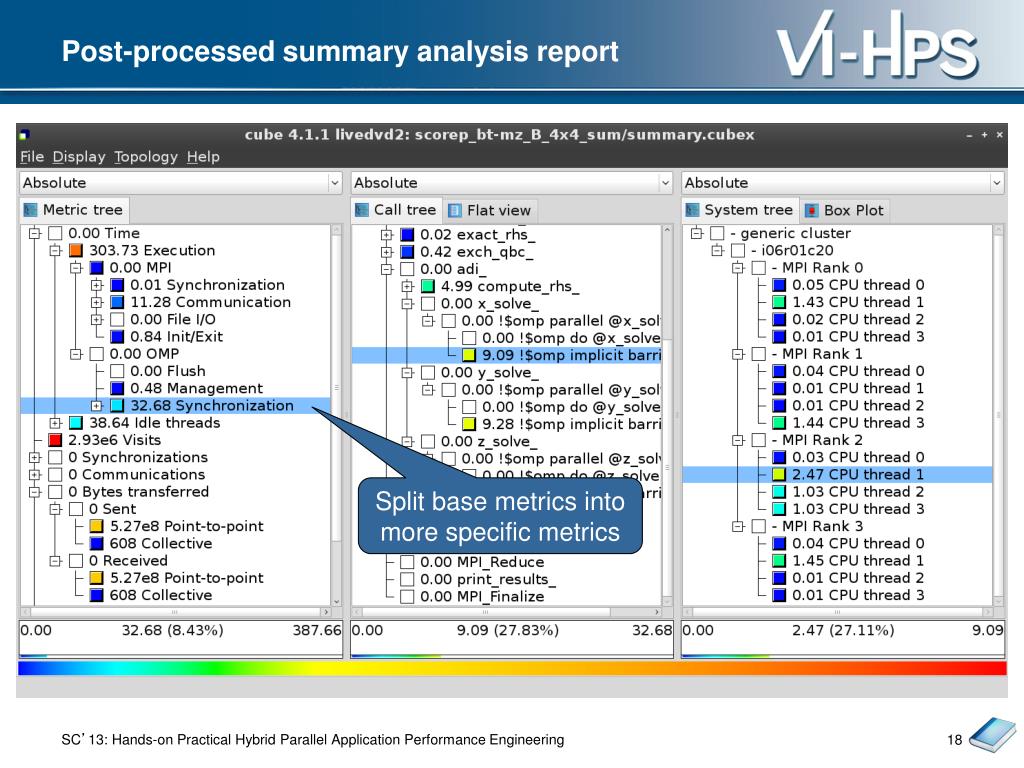Select the i06r01c20 node row
Image resolution: width=1024 pixels, height=768 pixels.
[x=837, y=251]
